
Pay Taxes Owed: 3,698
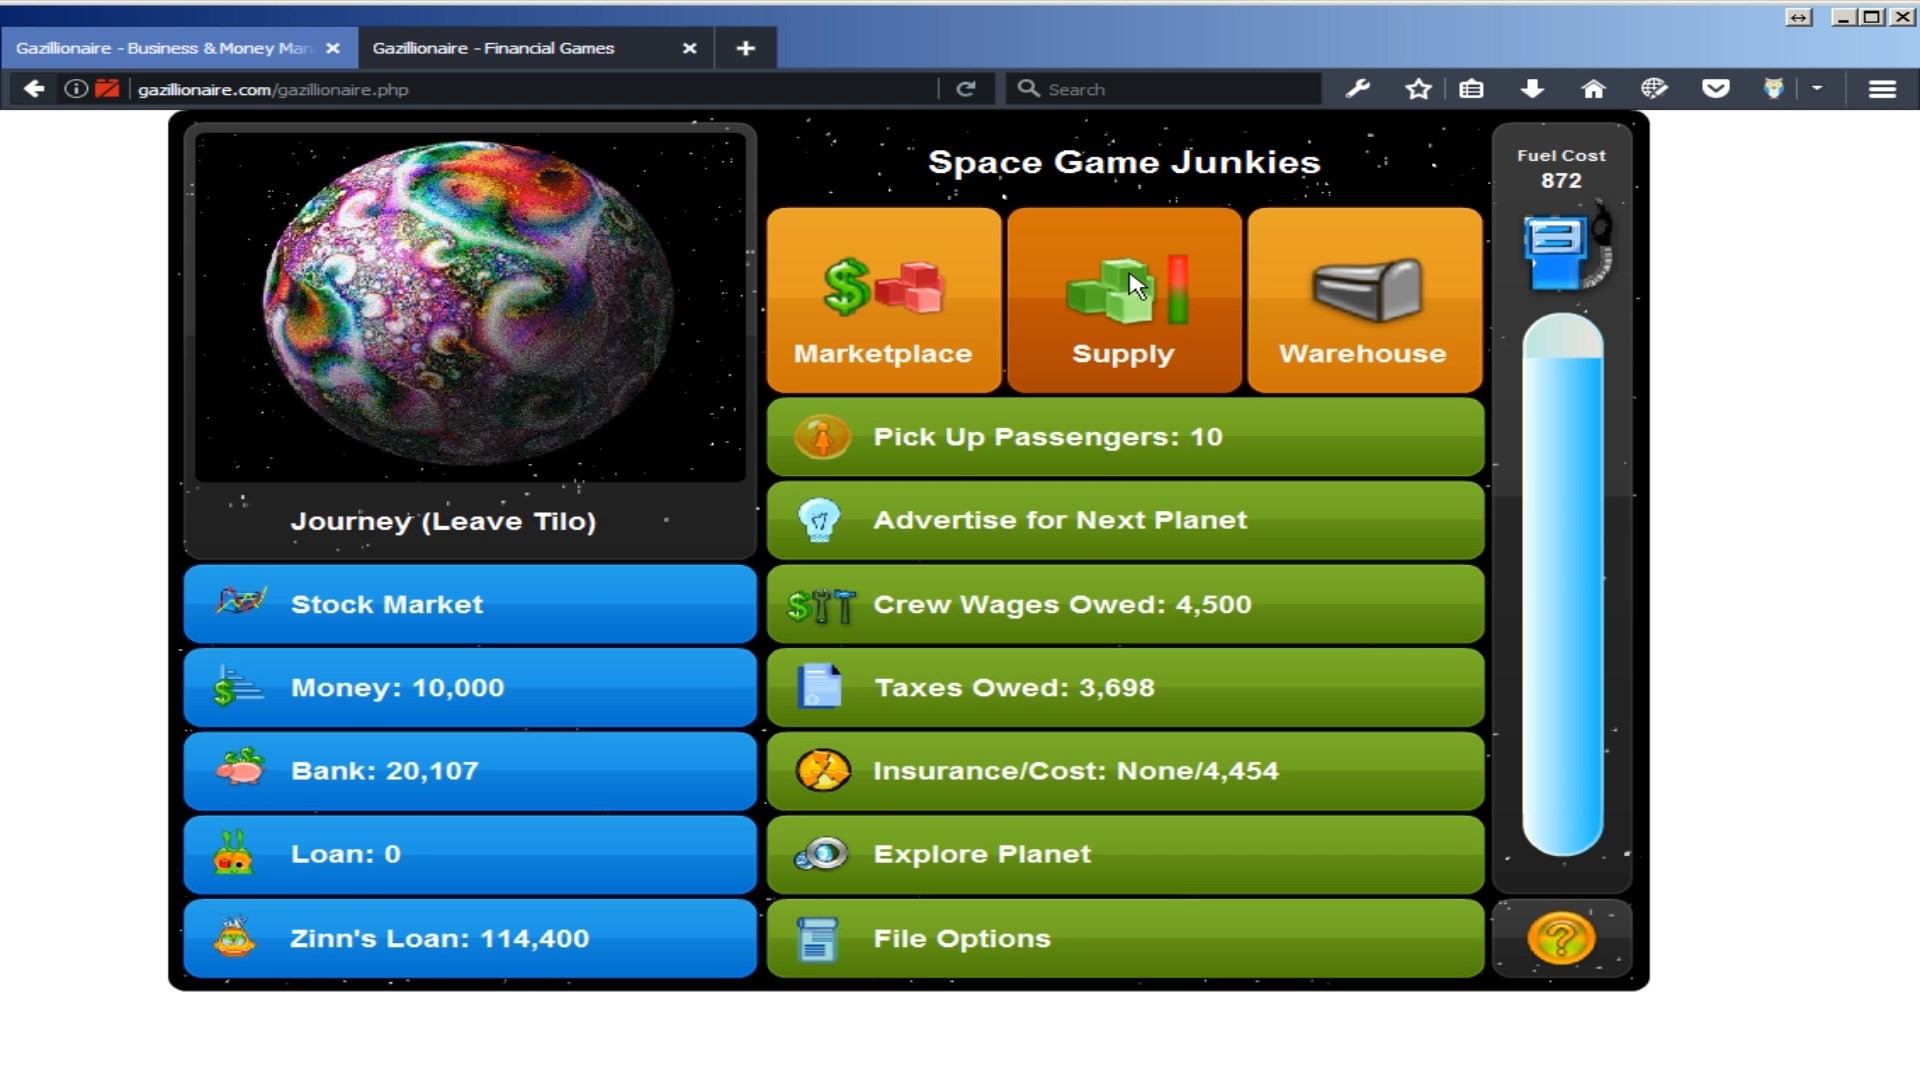[x=1125, y=688]
